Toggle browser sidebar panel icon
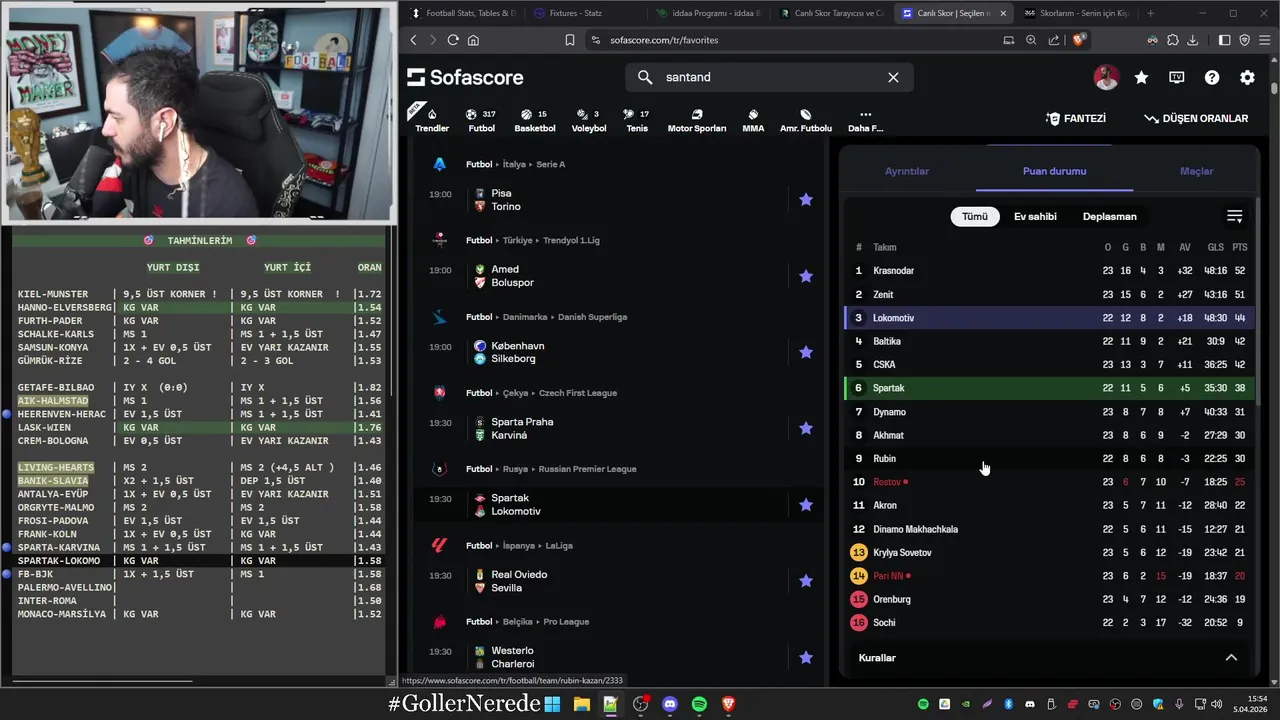 click(1224, 40)
